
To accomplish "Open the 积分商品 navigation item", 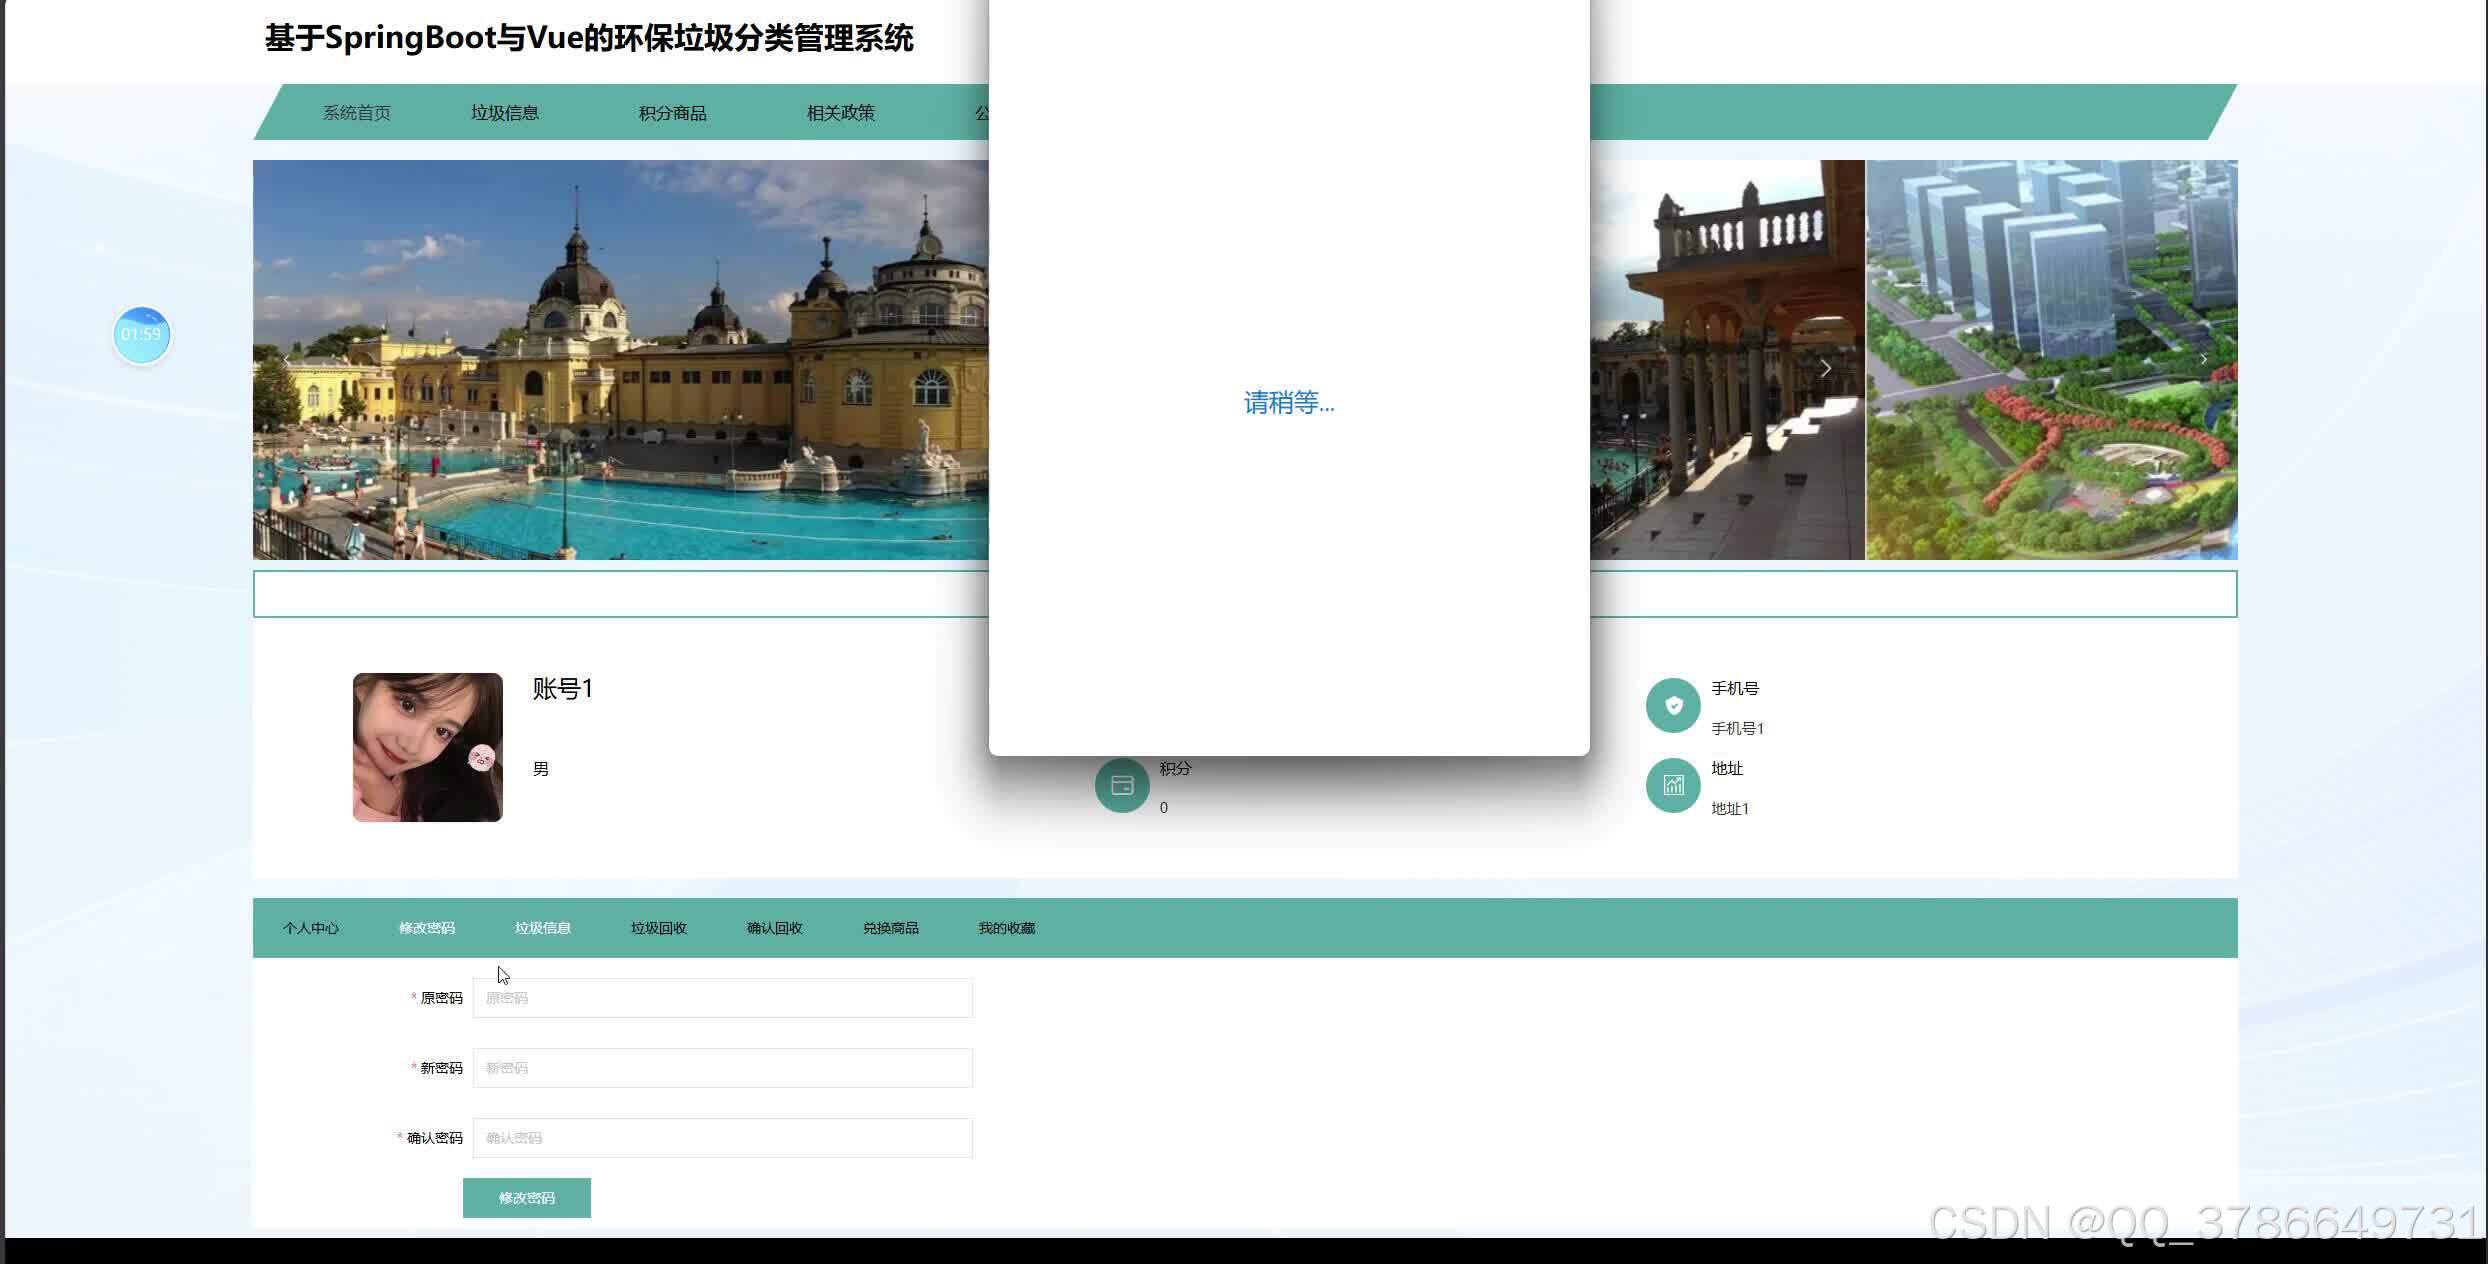I will 673,113.
